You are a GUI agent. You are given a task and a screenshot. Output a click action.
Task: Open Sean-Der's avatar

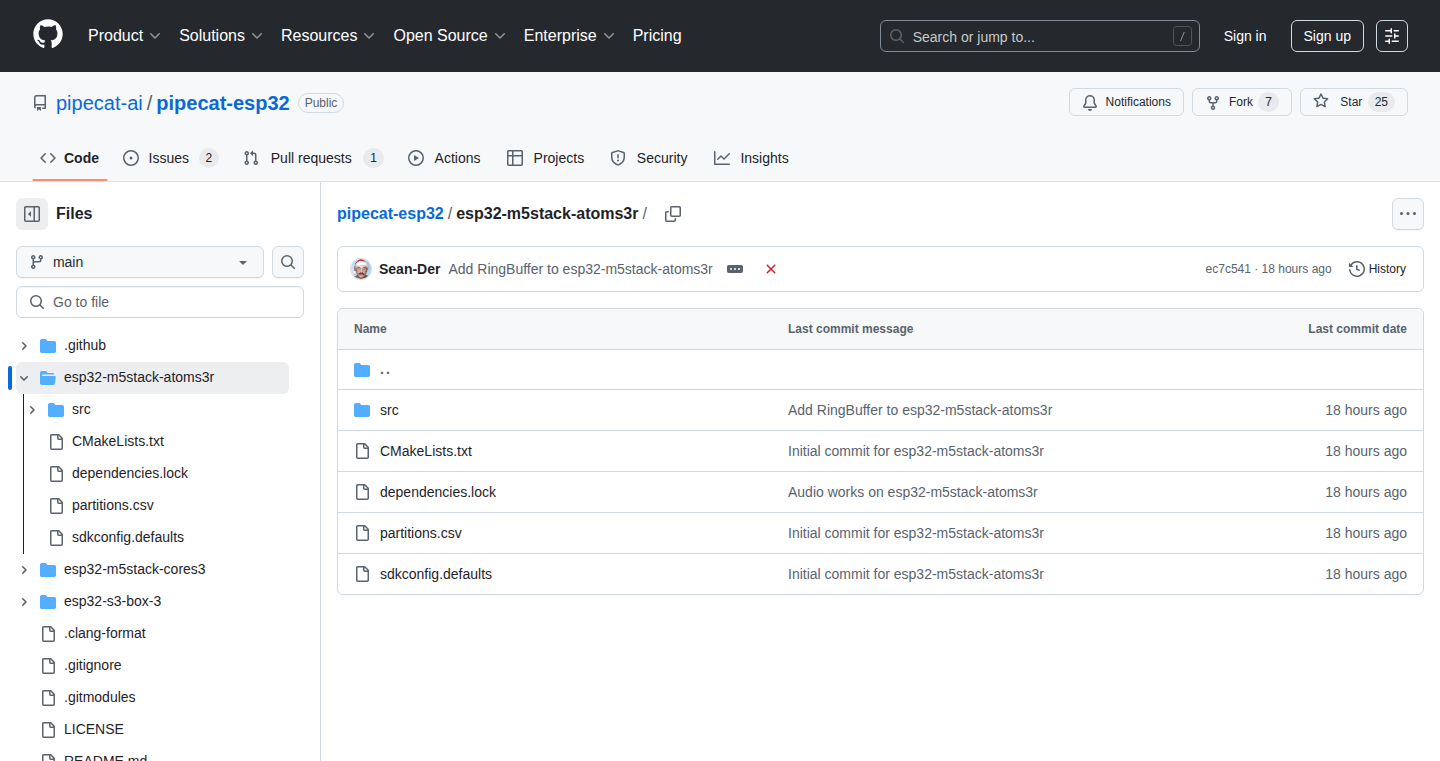361,269
